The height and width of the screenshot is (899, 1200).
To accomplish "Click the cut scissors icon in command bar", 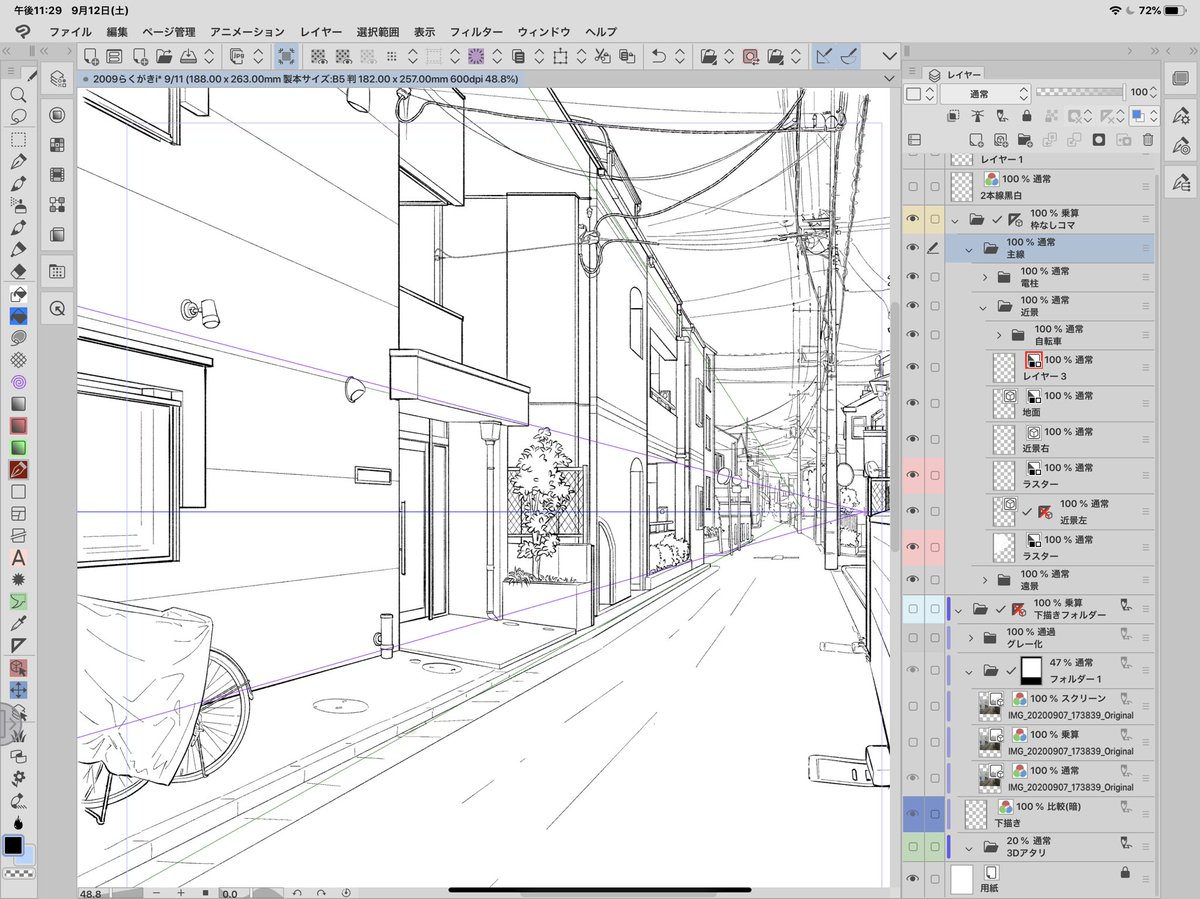I will [602, 55].
